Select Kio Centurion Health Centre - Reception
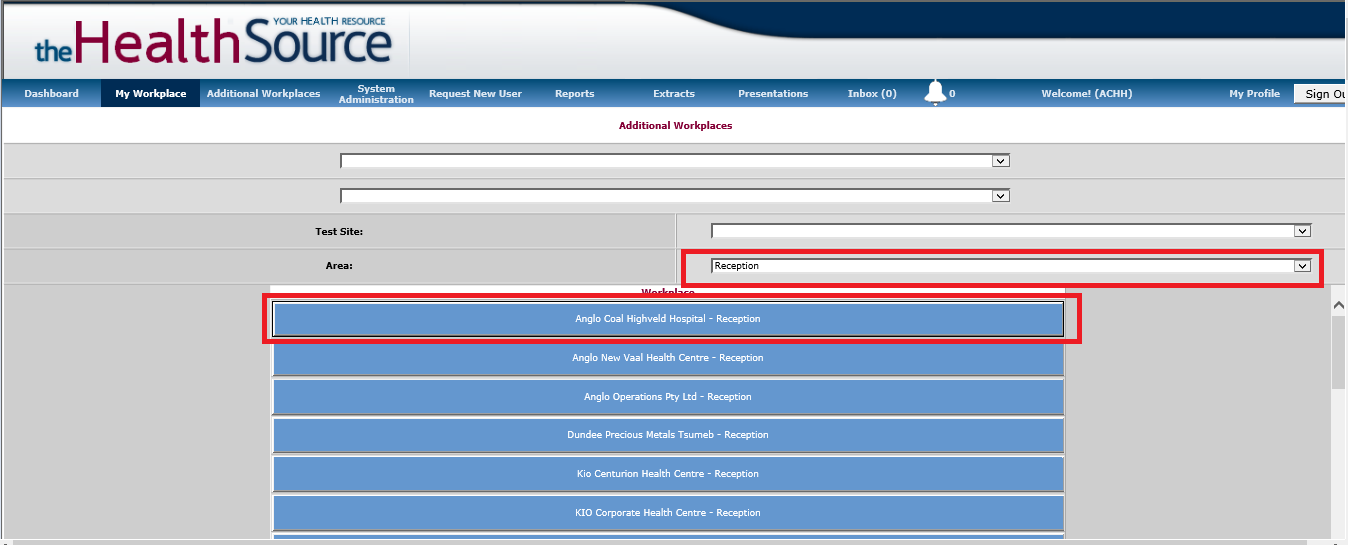Image resolution: width=1348 pixels, height=545 pixels. [x=668, y=474]
